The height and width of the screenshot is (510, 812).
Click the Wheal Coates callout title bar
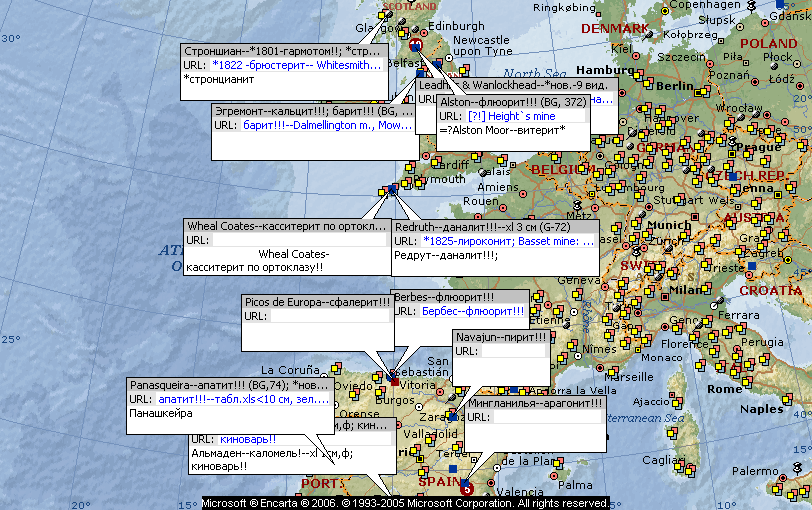click(287, 226)
